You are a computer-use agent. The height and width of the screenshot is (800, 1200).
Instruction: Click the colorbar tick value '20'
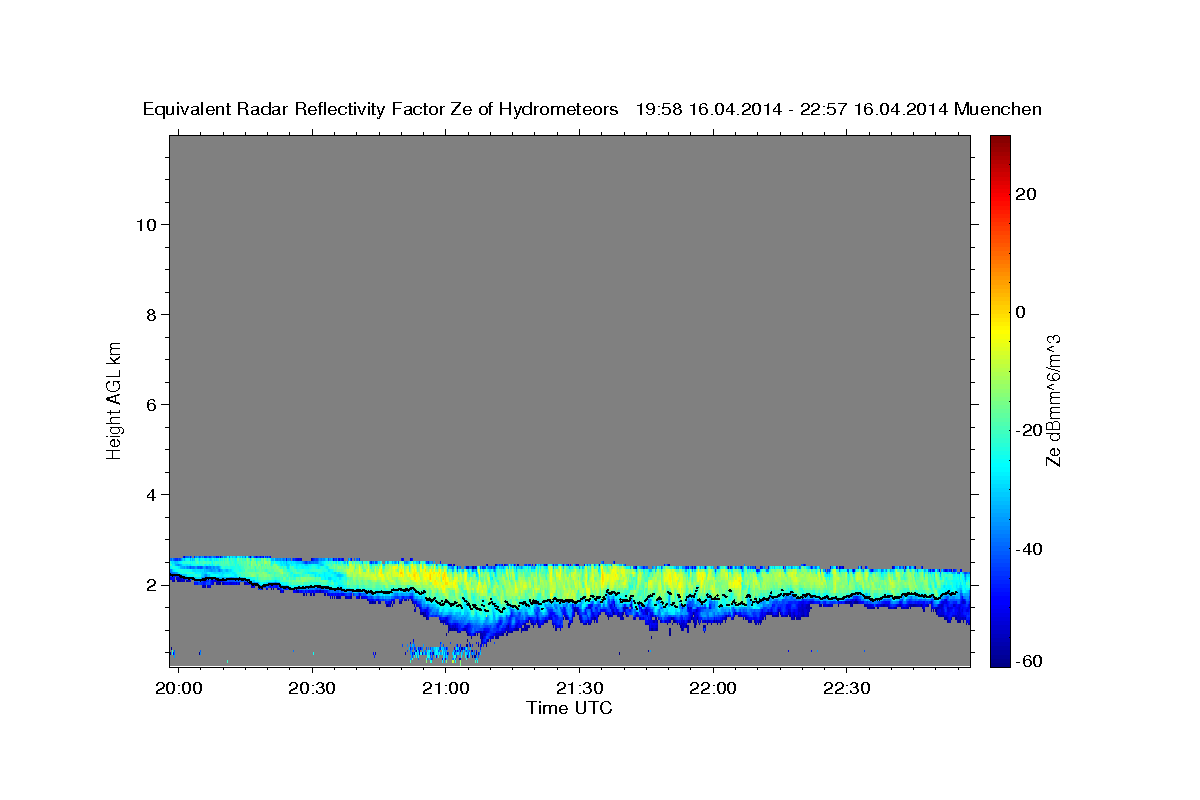coord(1026,194)
